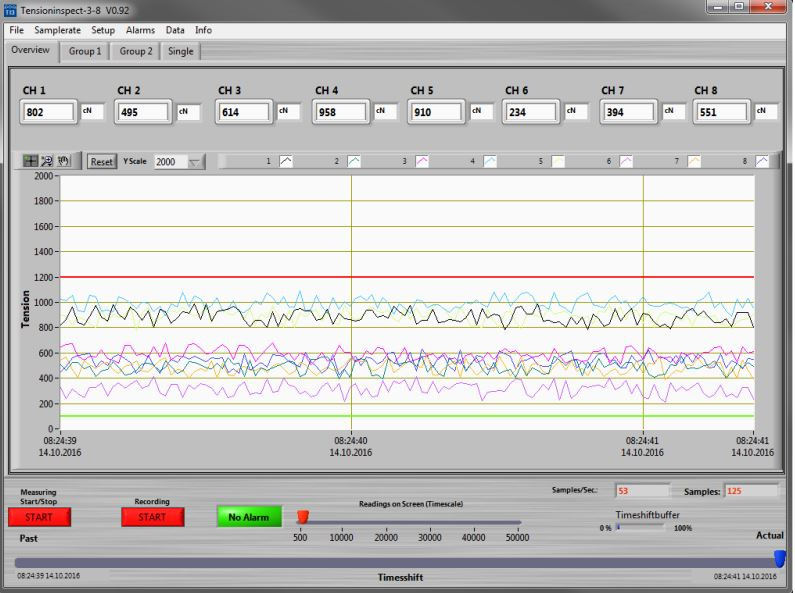
Task: Click channel 3 plot legend icon
Action: point(422,161)
